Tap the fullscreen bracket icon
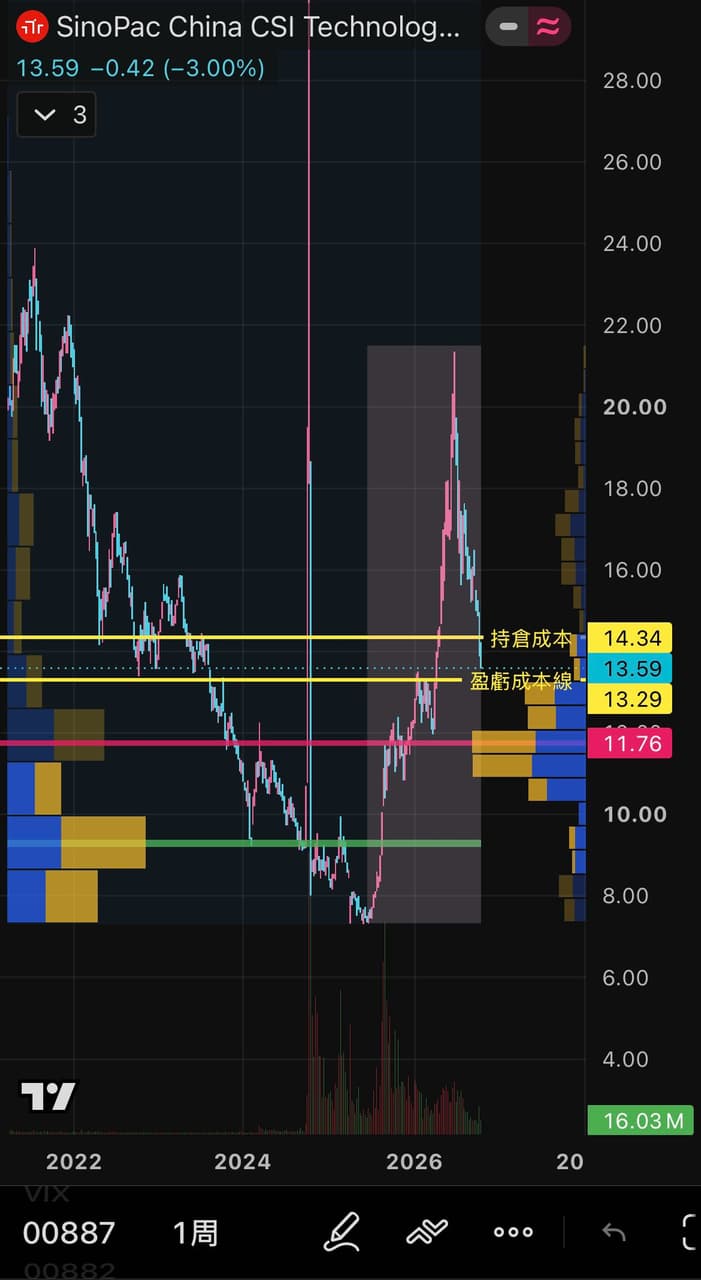 coord(689,1232)
